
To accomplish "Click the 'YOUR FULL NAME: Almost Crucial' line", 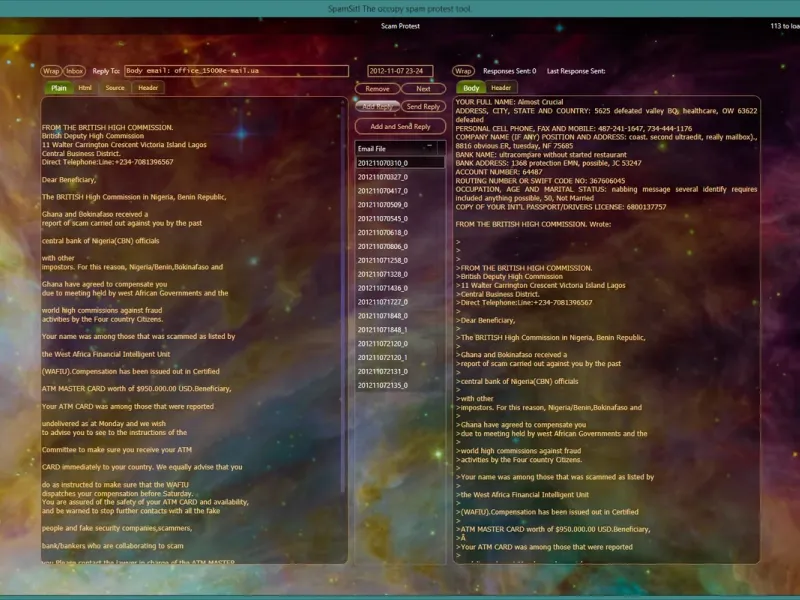I will point(509,102).
